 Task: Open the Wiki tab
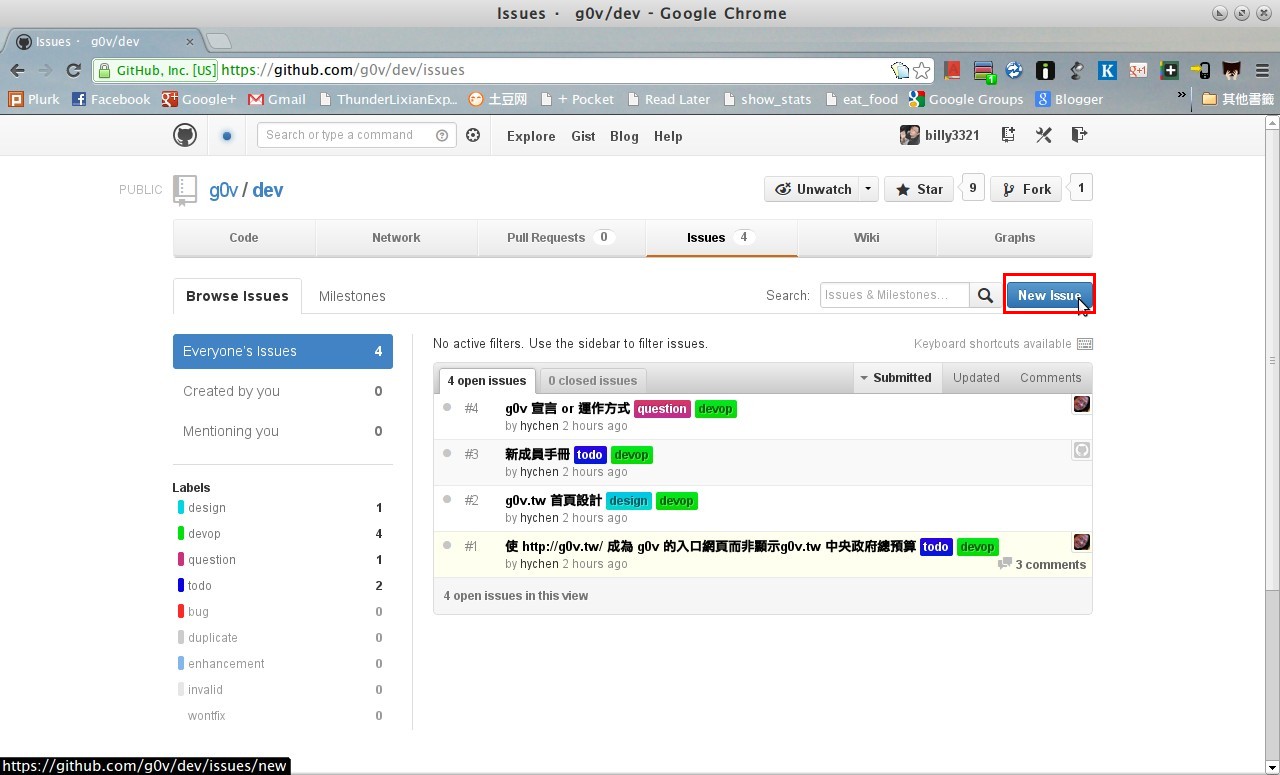867,238
